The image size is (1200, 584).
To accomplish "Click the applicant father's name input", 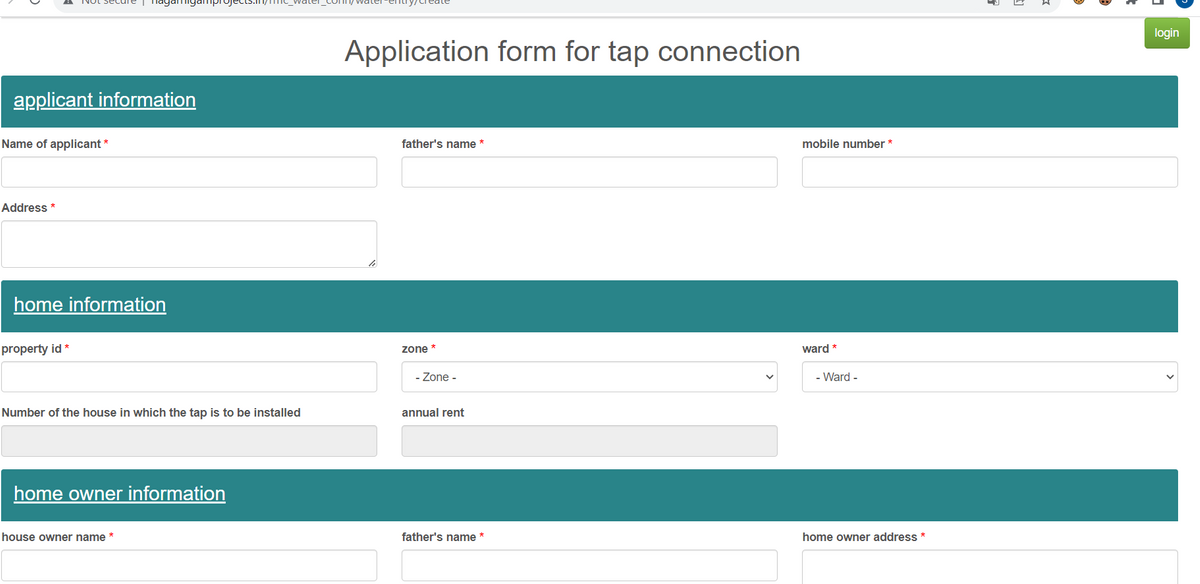I will click(589, 172).
